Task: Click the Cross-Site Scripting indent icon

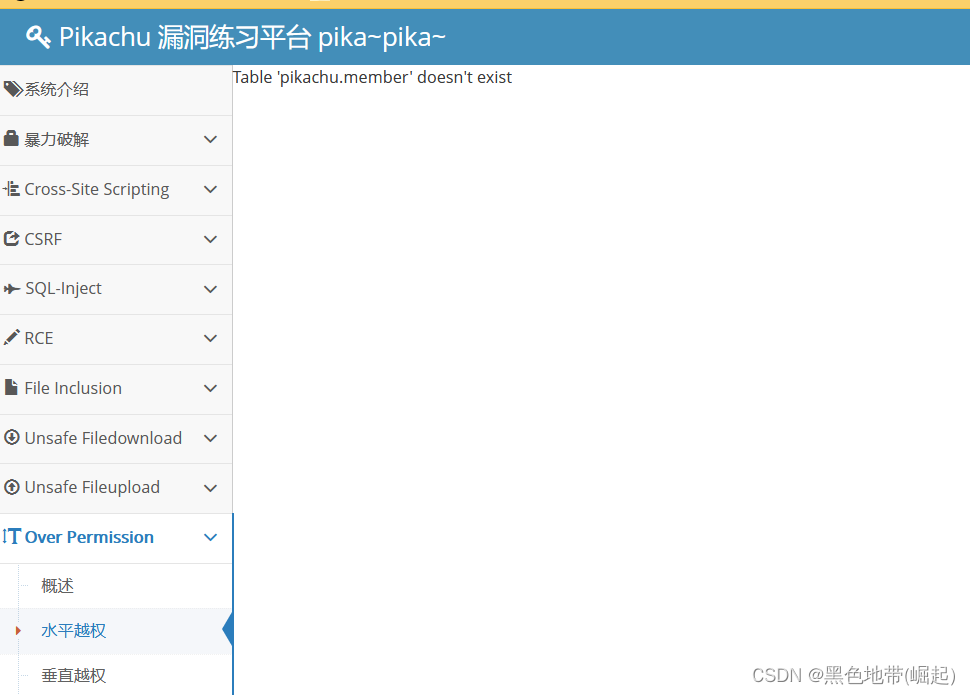Action: coord(11,188)
